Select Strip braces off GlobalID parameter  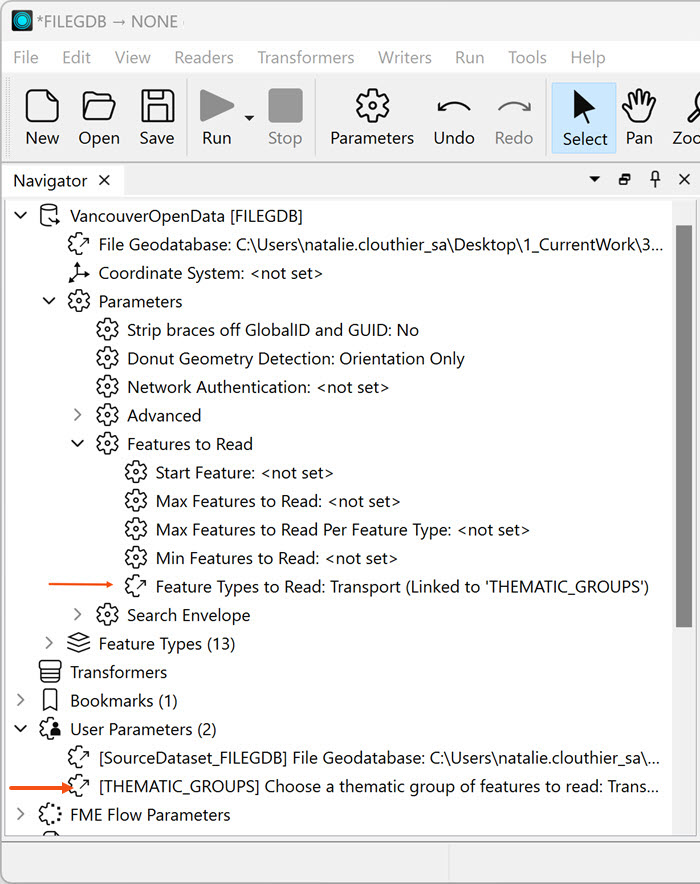coord(273,330)
